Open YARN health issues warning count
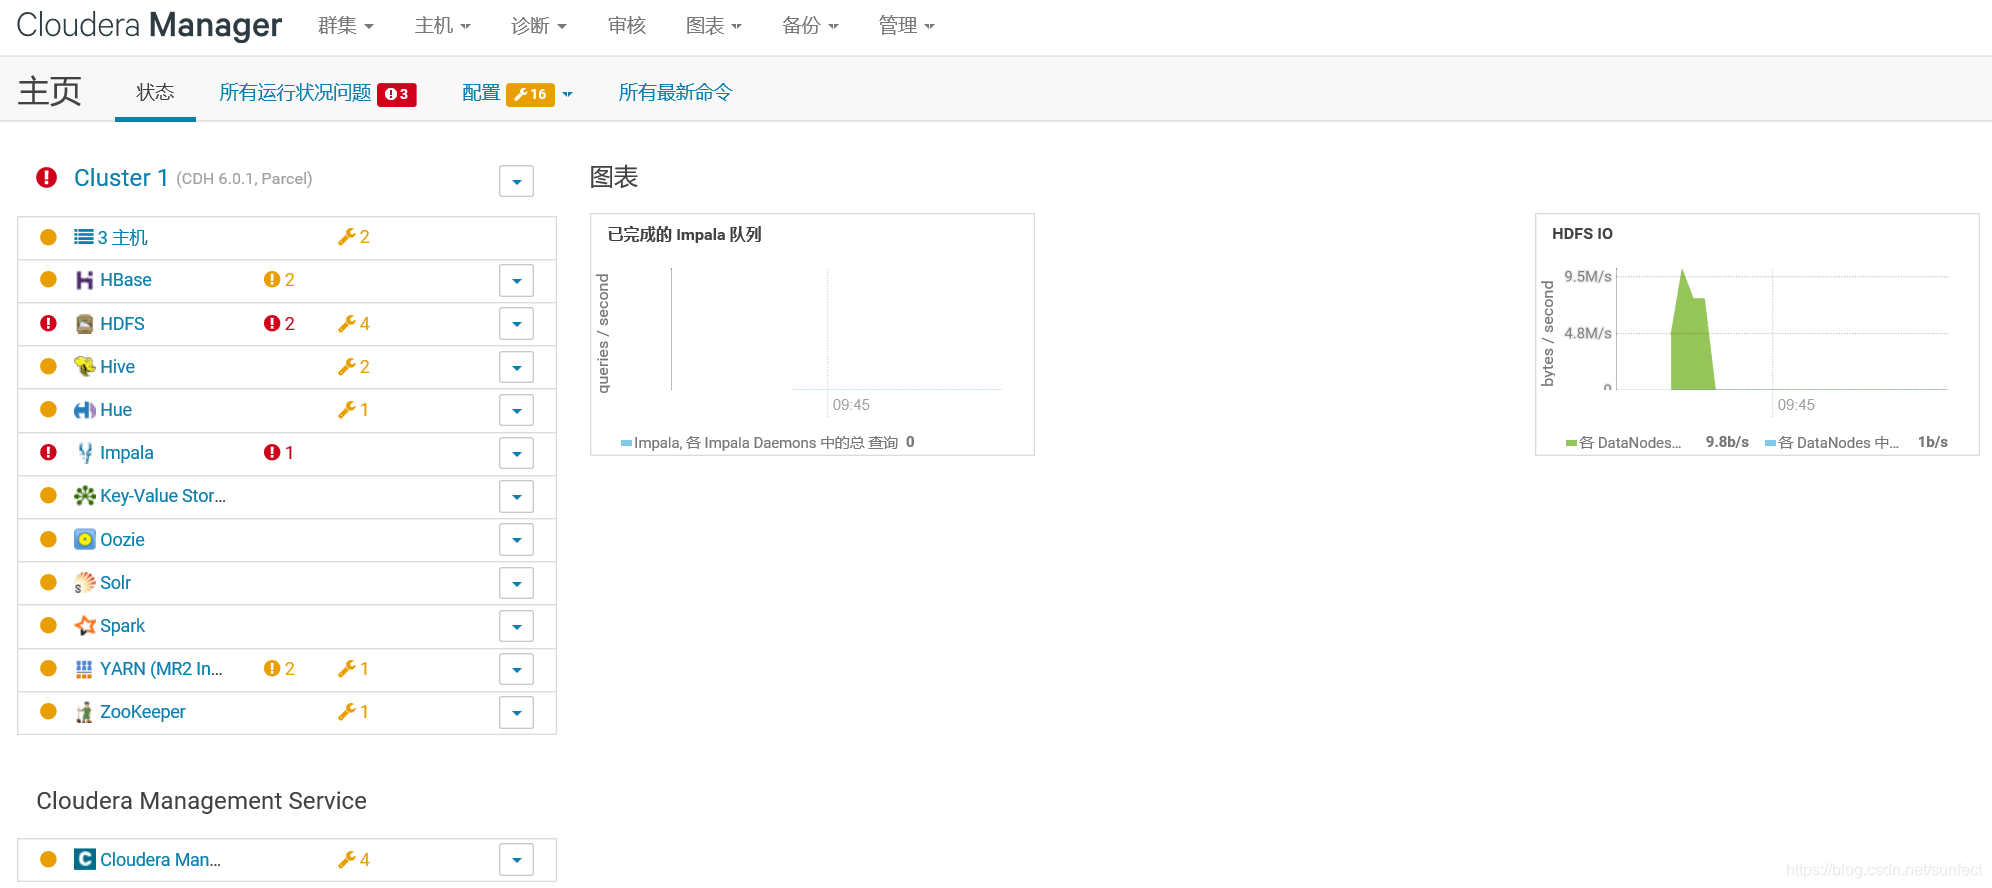Image resolution: width=1992 pixels, height=888 pixels. (280, 669)
